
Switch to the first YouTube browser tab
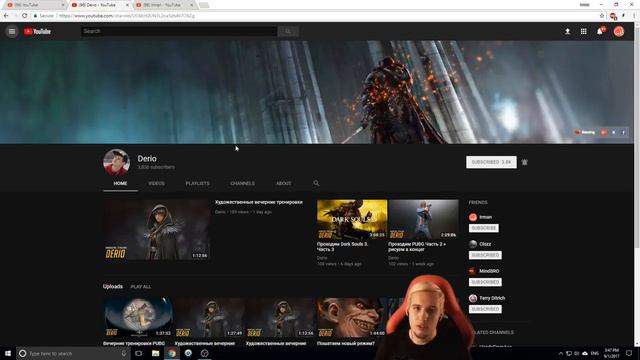click(x=35, y=5)
